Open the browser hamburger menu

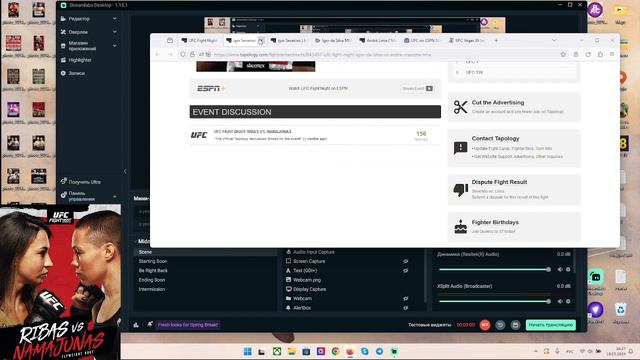click(x=612, y=54)
